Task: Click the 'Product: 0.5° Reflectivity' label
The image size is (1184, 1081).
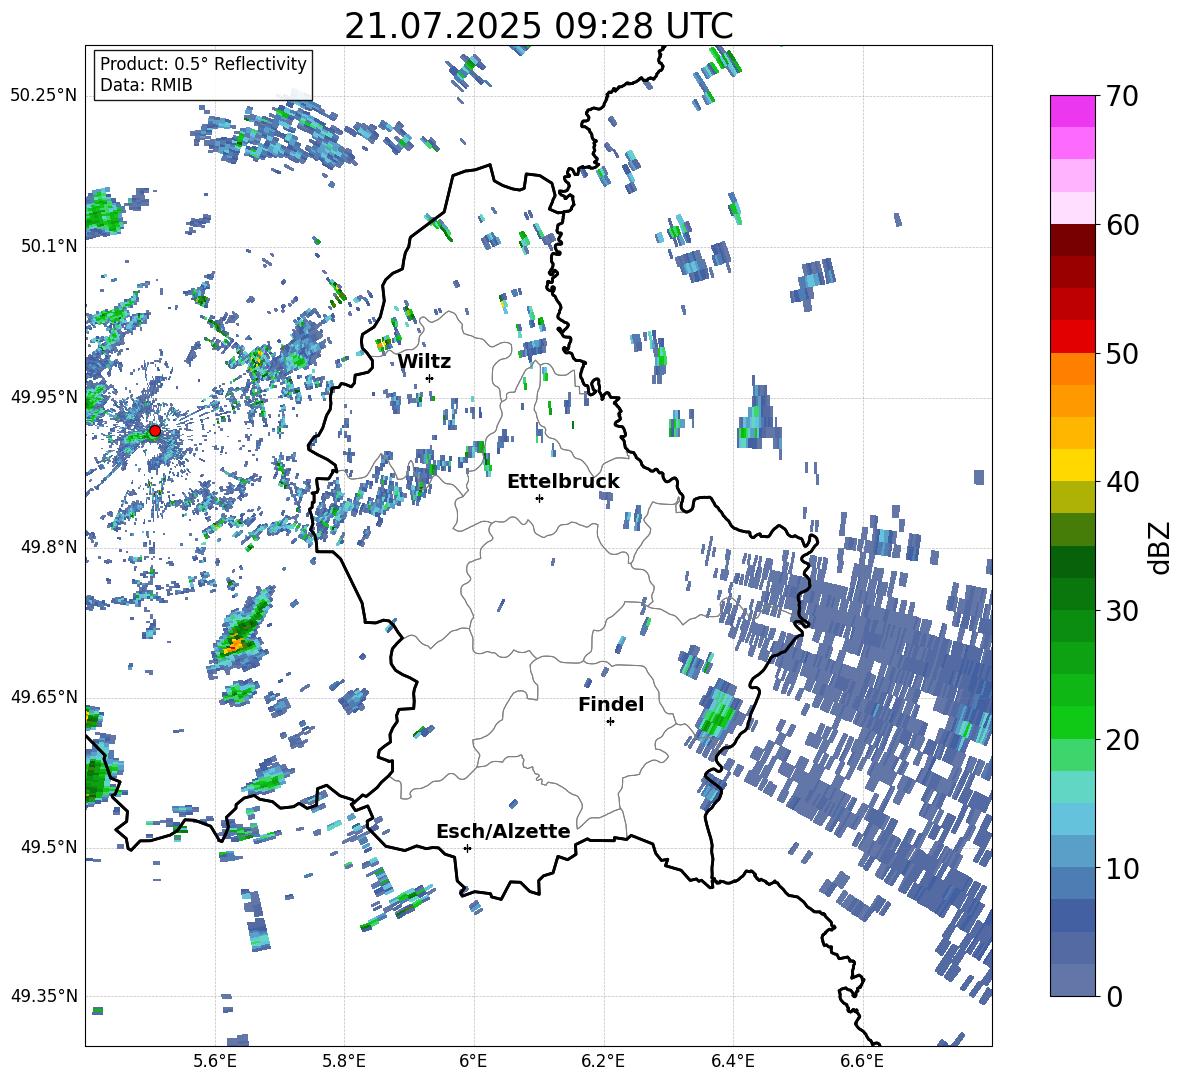Action: point(203,64)
